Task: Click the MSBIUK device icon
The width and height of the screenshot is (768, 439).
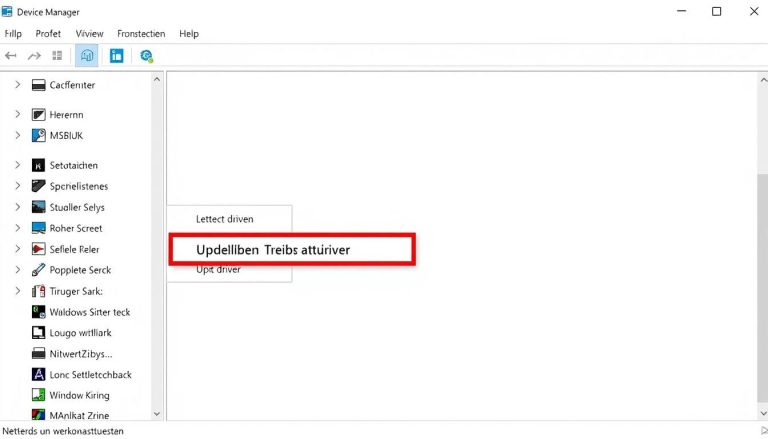Action: point(39,135)
